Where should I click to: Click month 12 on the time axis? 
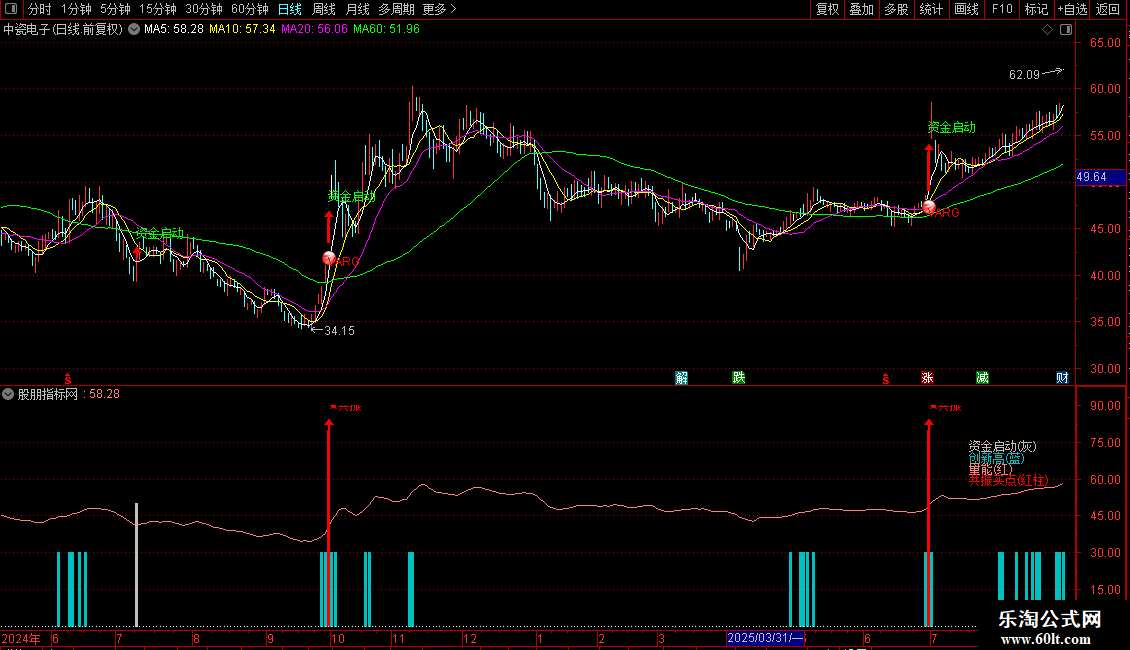coord(470,638)
